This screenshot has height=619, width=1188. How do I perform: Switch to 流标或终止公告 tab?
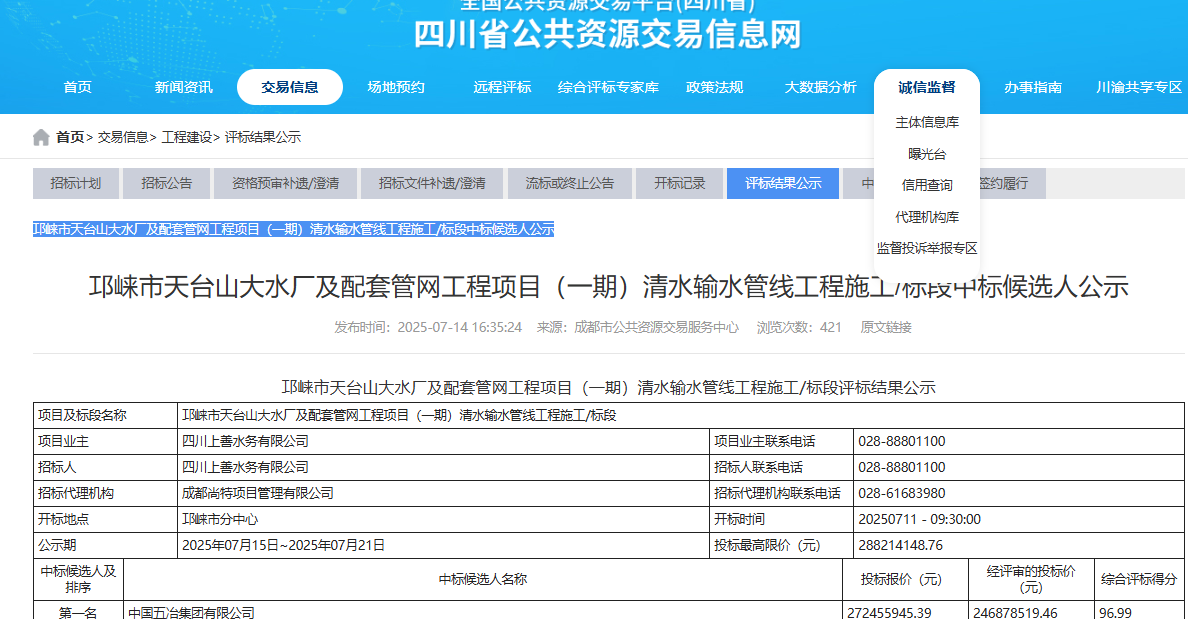(x=570, y=183)
